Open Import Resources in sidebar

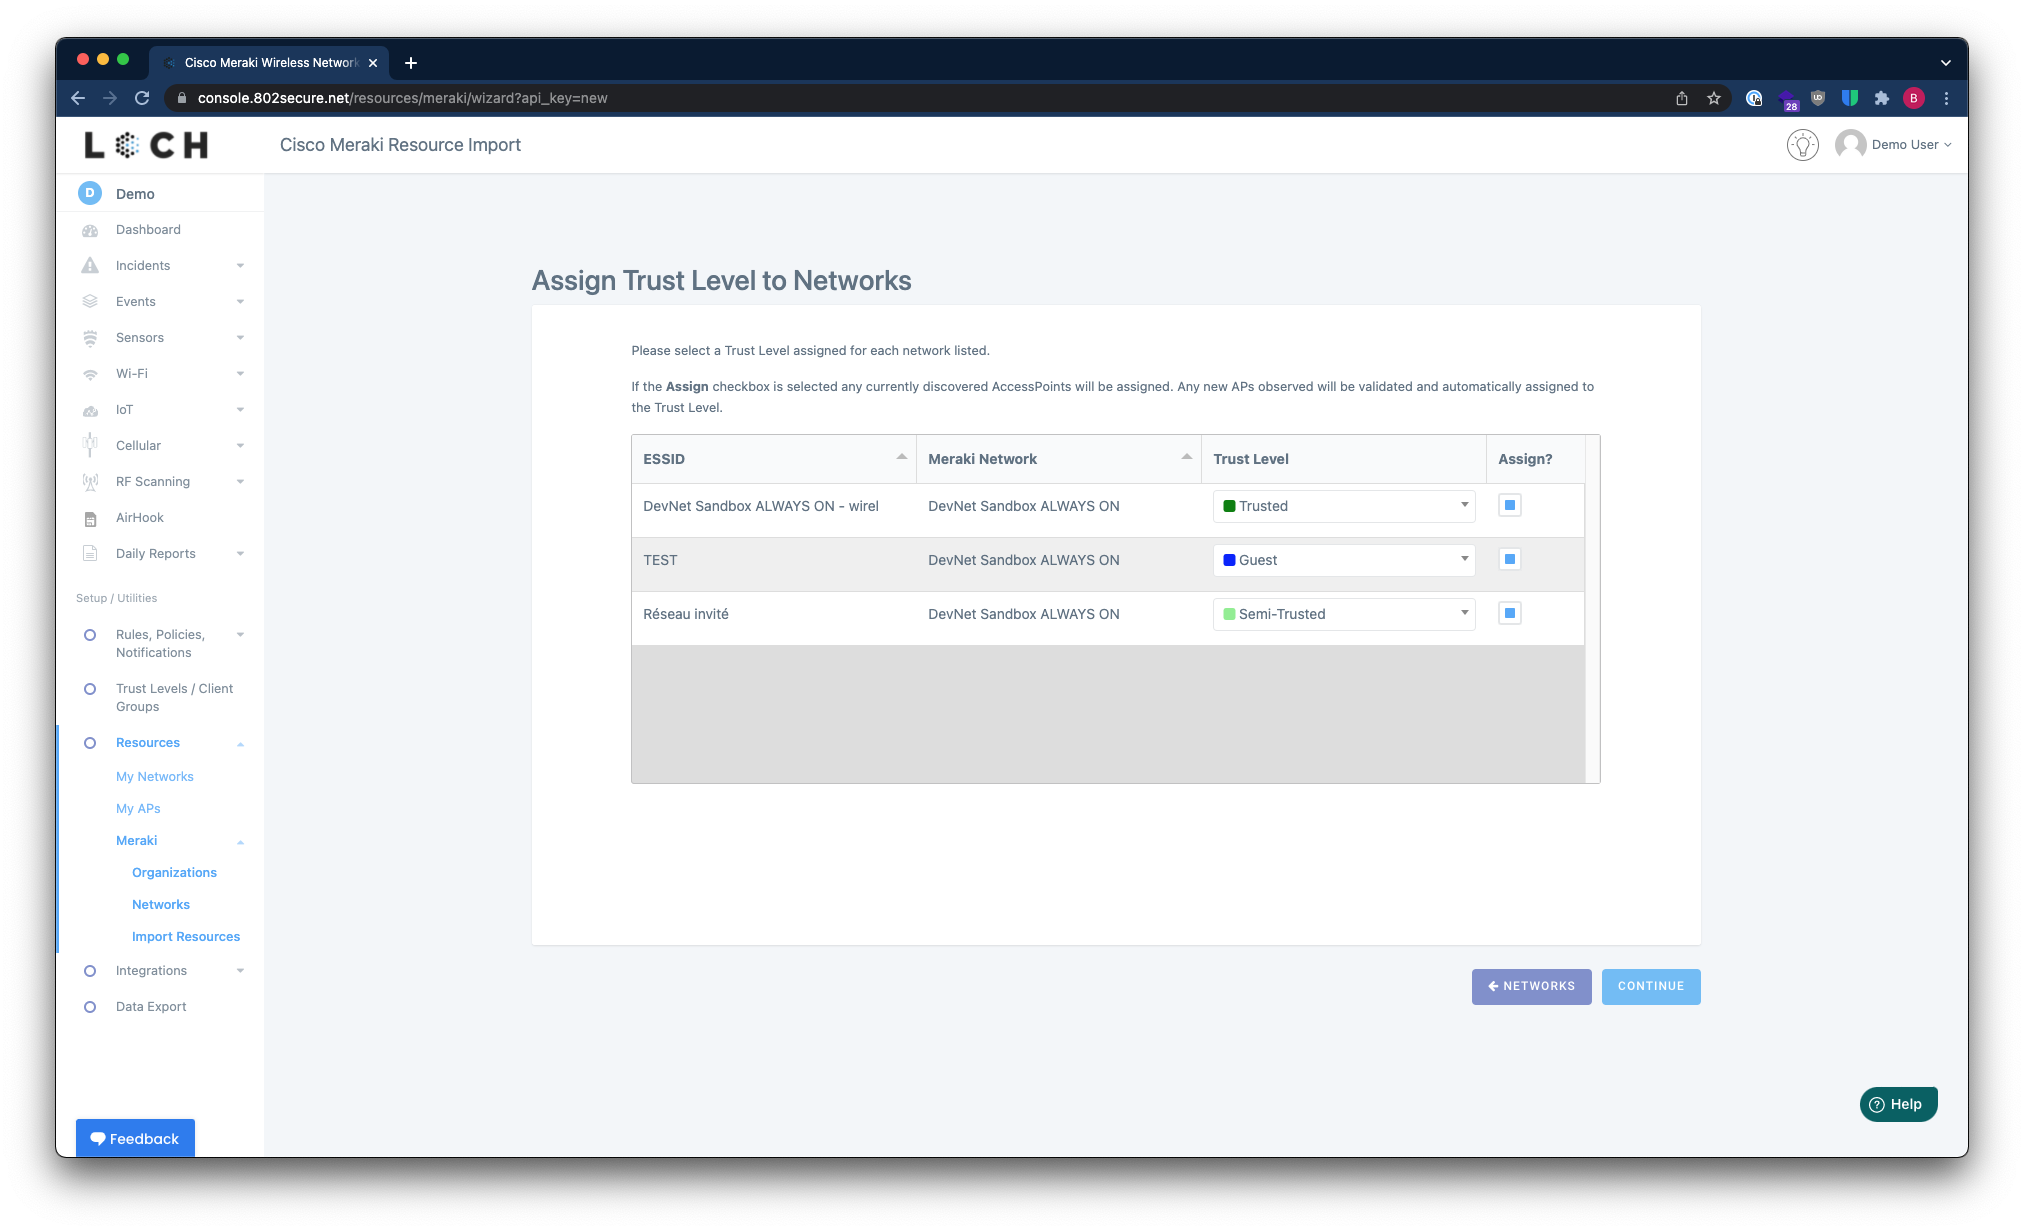pyautogui.click(x=186, y=937)
